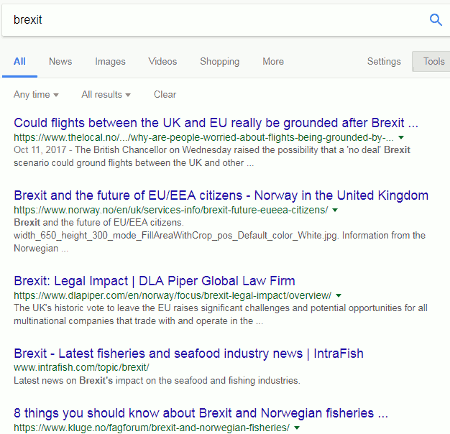Click the blue magnifying glass search icon
This screenshot has height=434, width=450.
[436, 20]
